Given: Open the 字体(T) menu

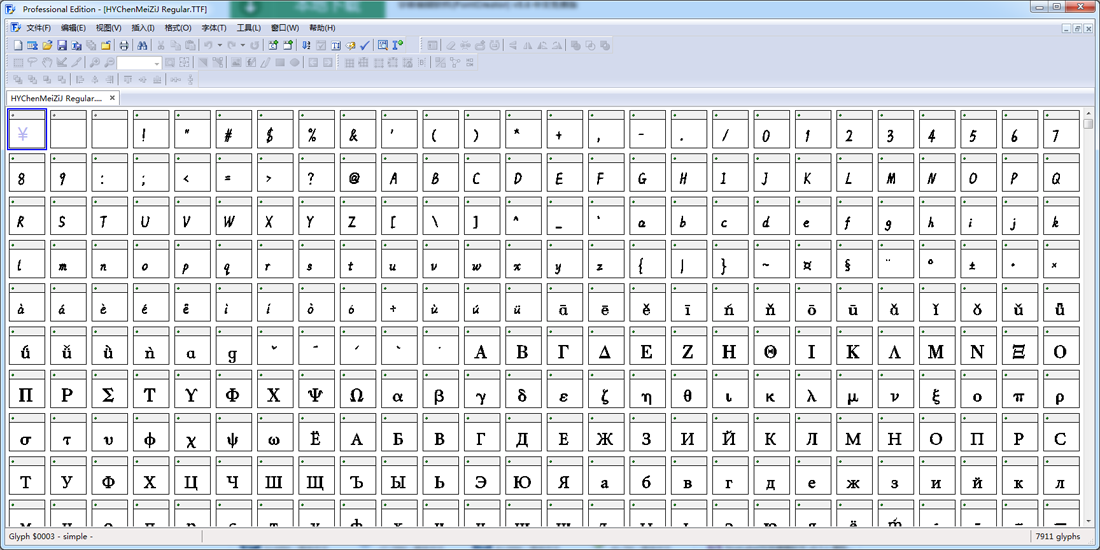Looking at the screenshot, I should click(214, 28).
